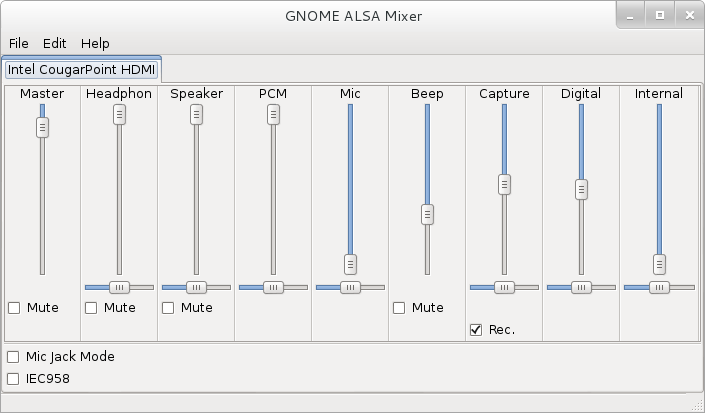Enable Mute checkbox for Headphone

pos(91,308)
